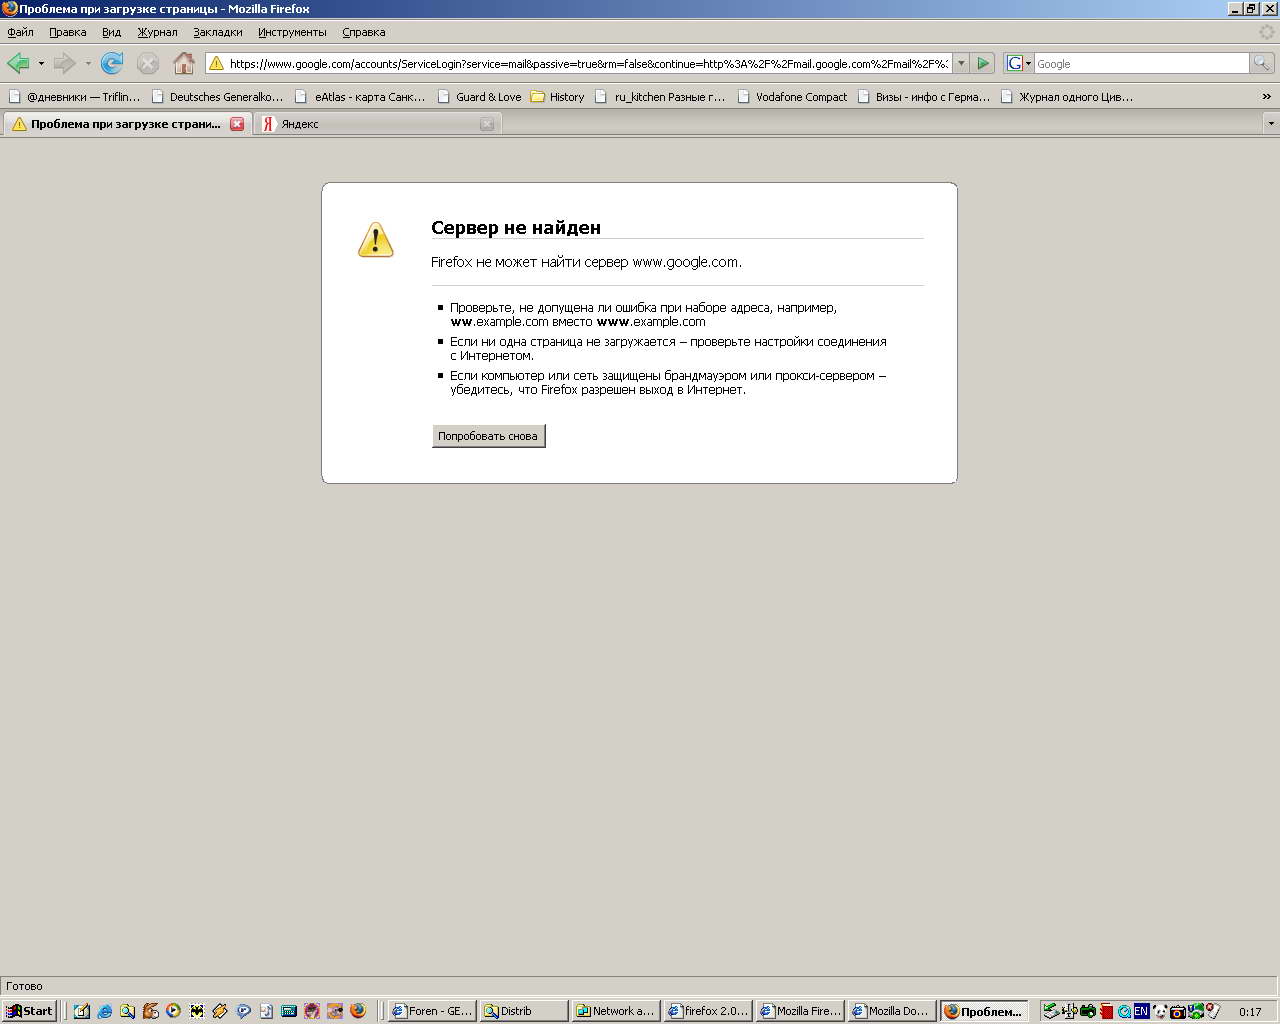Launch Firefox from the Quick Launch bar
Viewport: 1280px width, 1024px height.
pos(358,1011)
